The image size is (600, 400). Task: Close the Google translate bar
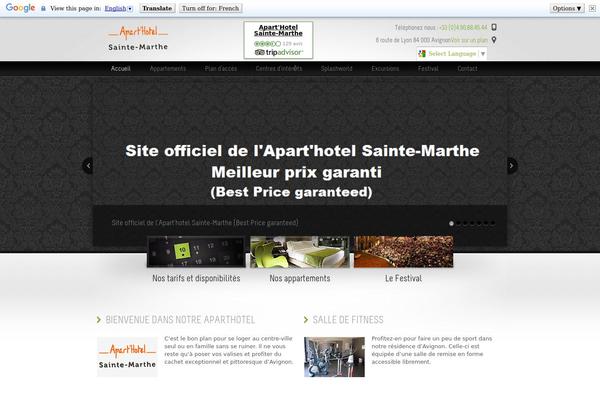pyautogui.click(x=592, y=8)
